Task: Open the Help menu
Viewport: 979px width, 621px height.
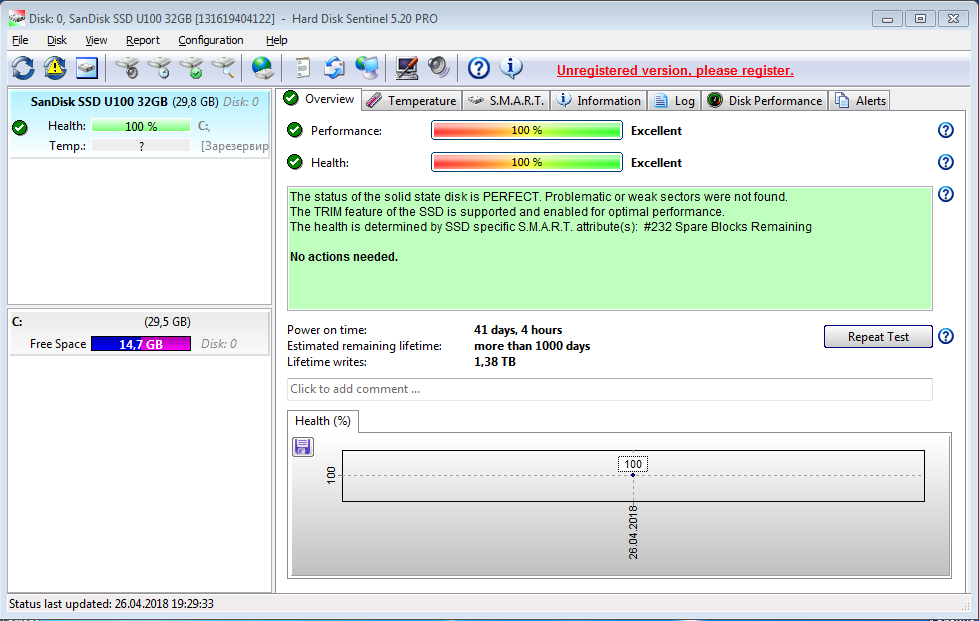Action: pyautogui.click(x=277, y=40)
